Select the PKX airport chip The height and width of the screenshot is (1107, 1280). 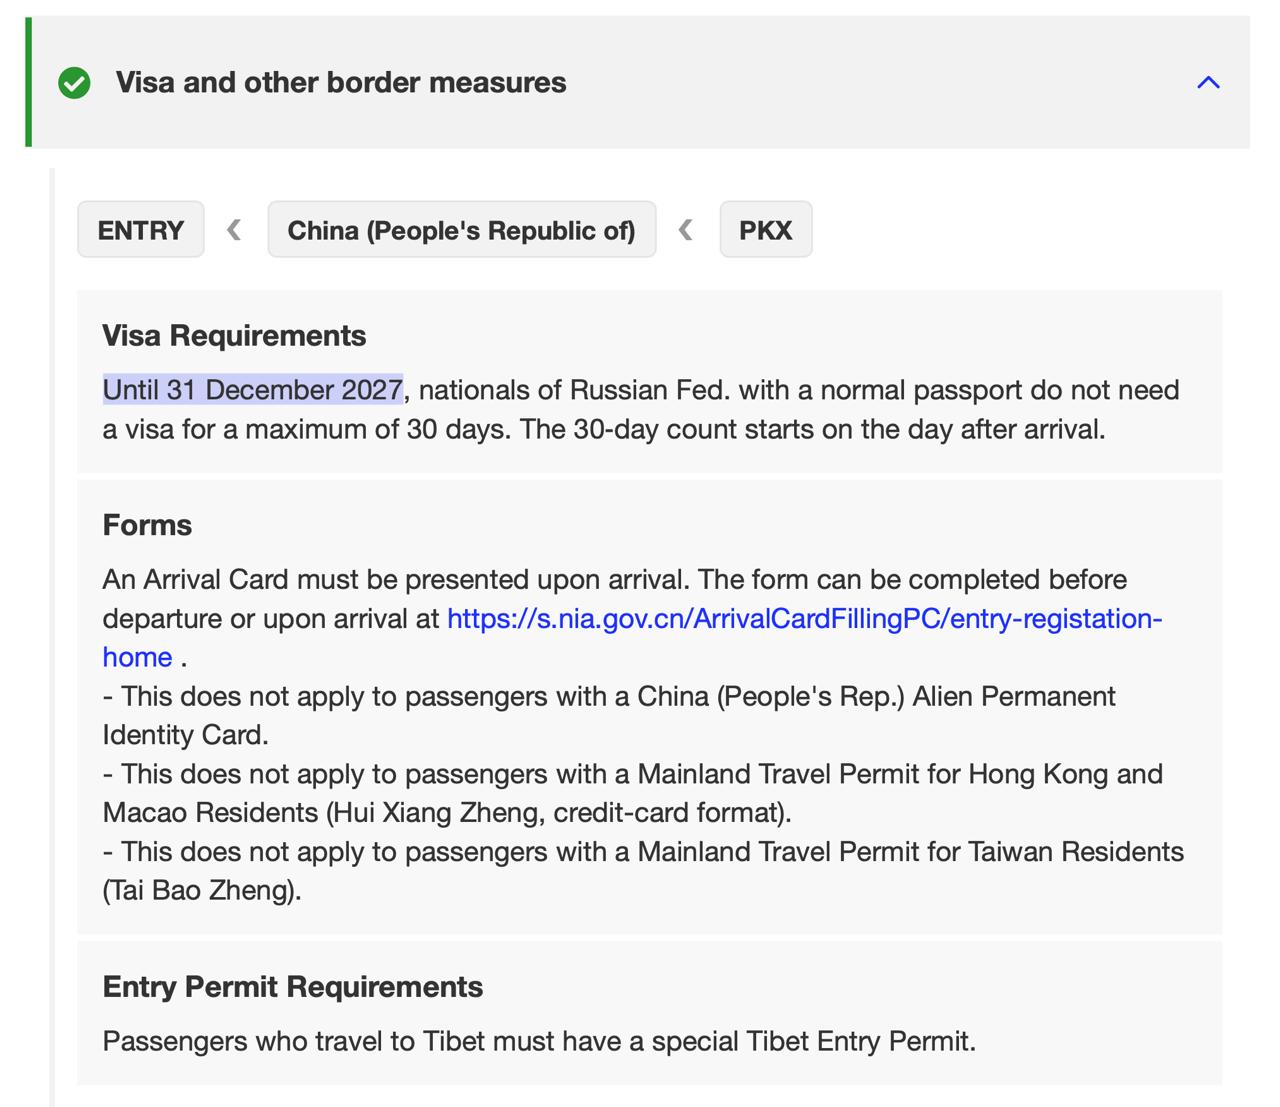(x=766, y=230)
